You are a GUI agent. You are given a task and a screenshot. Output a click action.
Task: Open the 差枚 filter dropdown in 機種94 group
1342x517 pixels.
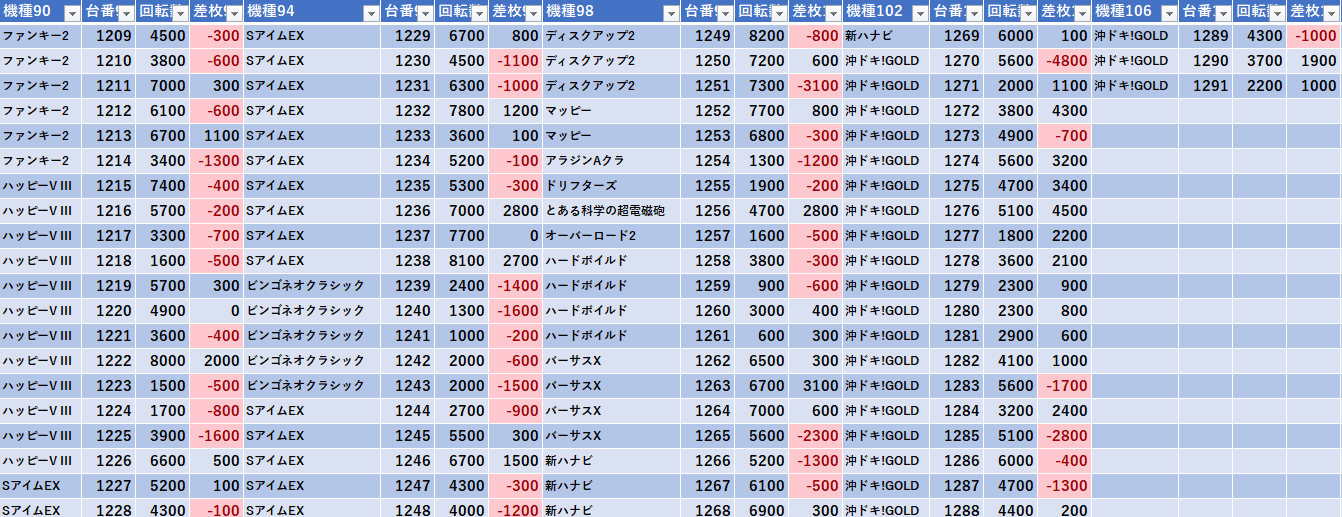tap(533, 12)
